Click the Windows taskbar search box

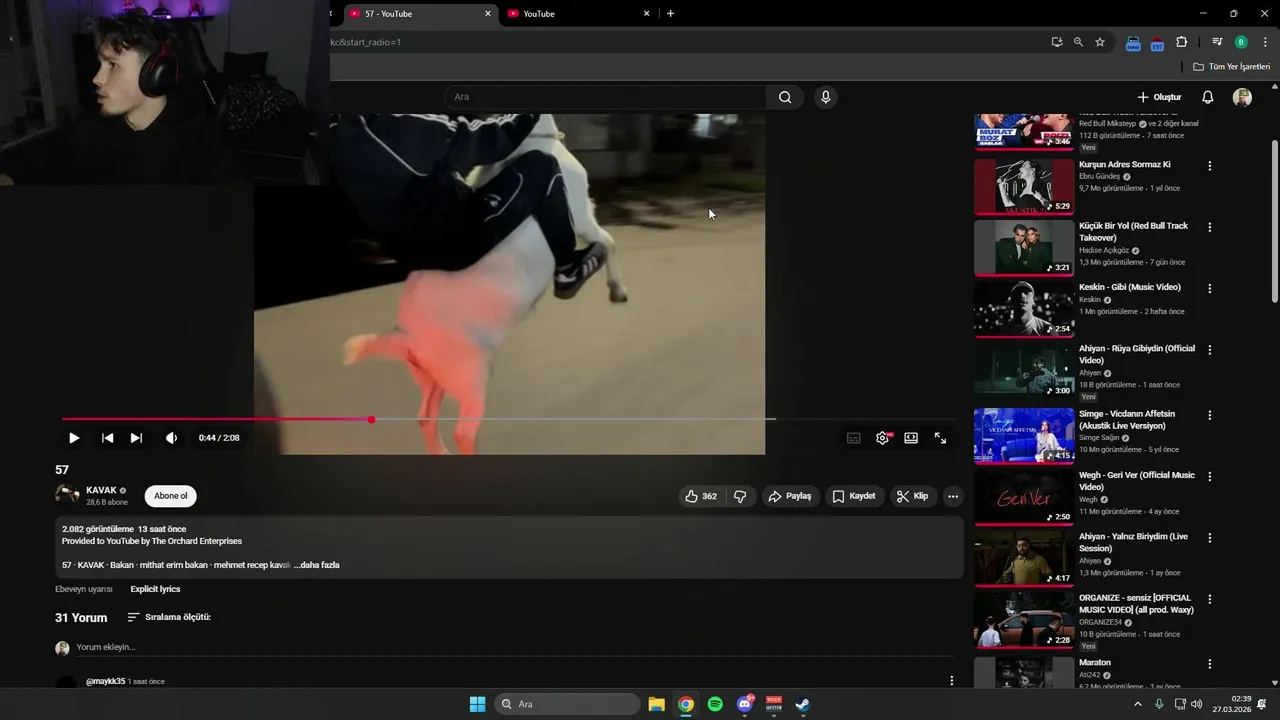click(568, 704)
